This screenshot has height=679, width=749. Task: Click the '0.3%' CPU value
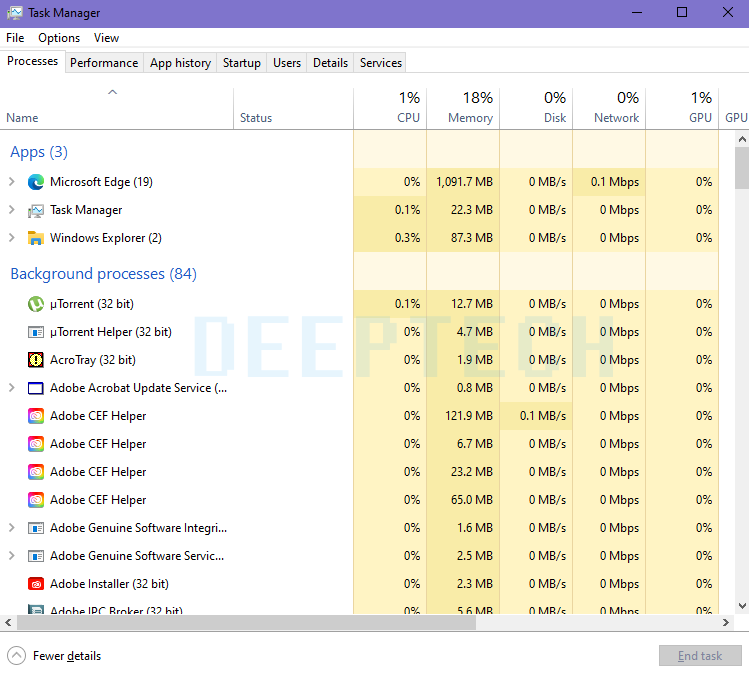(x=407, y=238)
